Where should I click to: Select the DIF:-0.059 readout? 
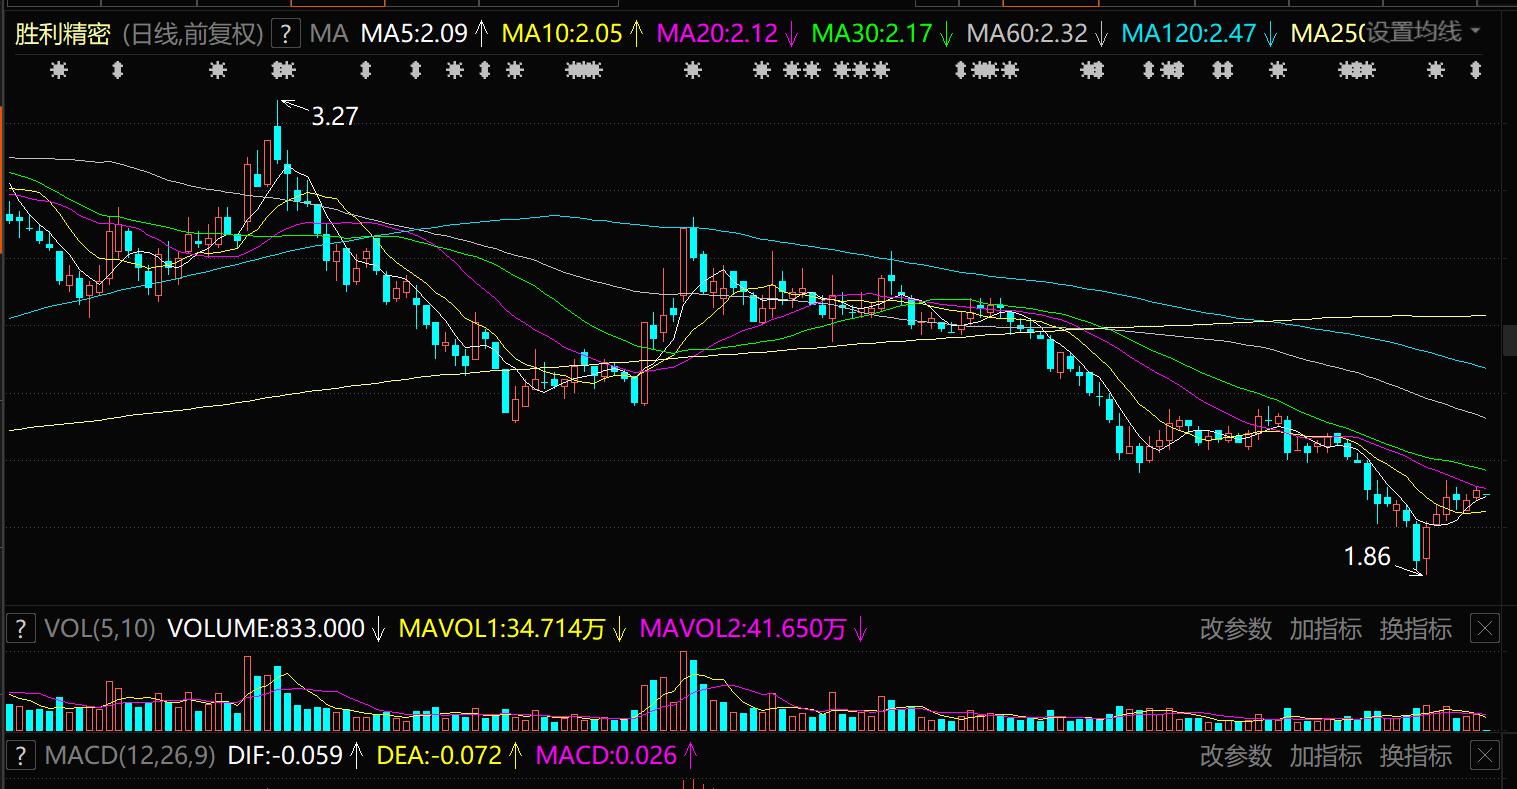click(285, 755)
